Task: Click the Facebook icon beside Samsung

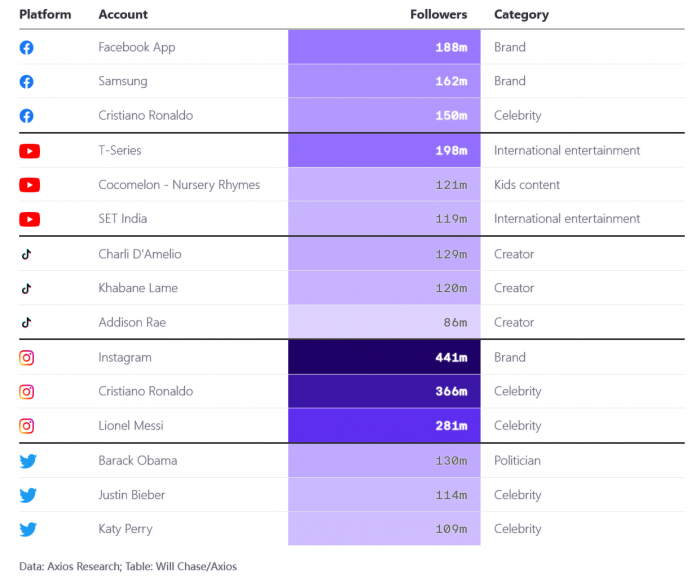Action: tap(27, 81)
